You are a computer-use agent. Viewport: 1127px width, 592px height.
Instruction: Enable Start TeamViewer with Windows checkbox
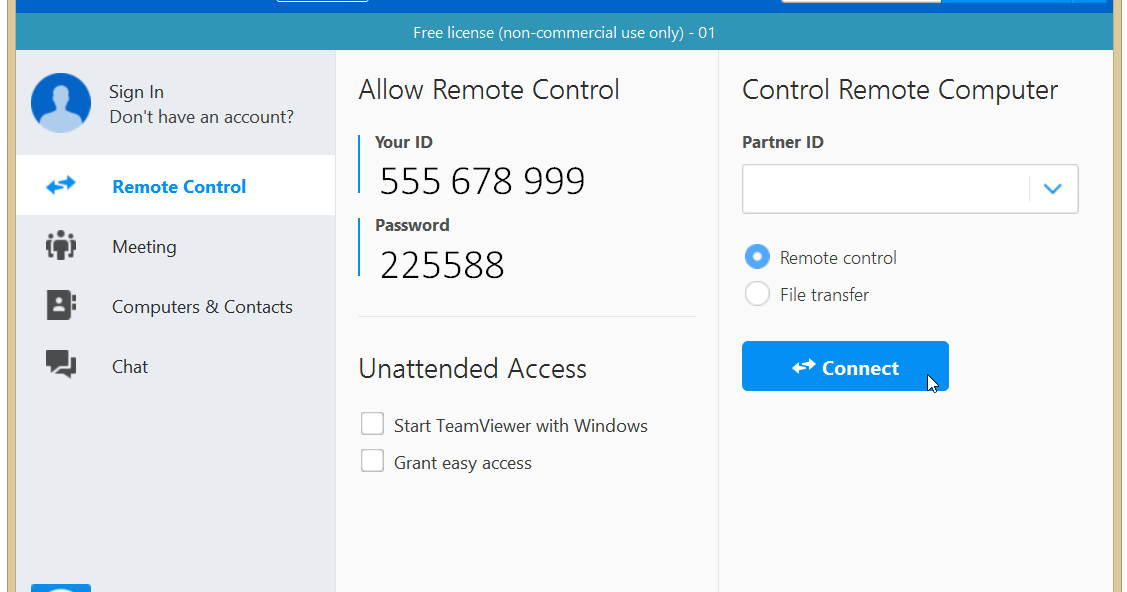click(372, 425)
